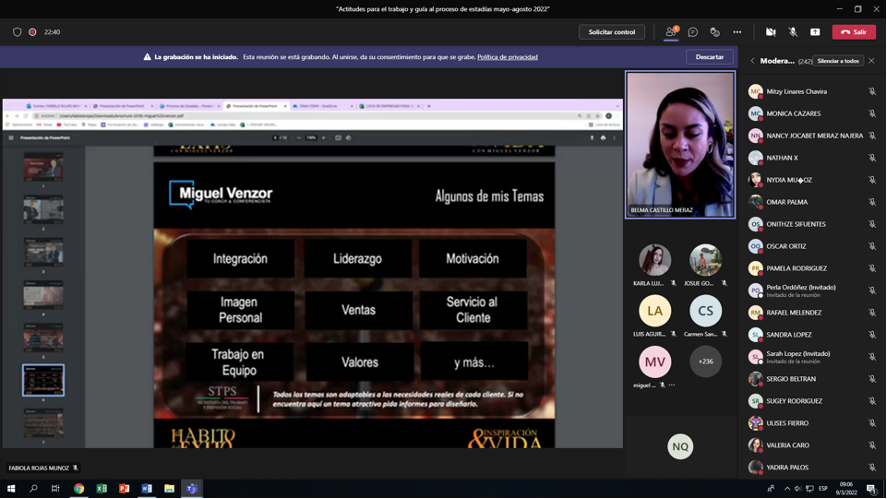Click the taskbar volume icon
This screenshot has width=887, height=499.
click(x=798, y=489)
